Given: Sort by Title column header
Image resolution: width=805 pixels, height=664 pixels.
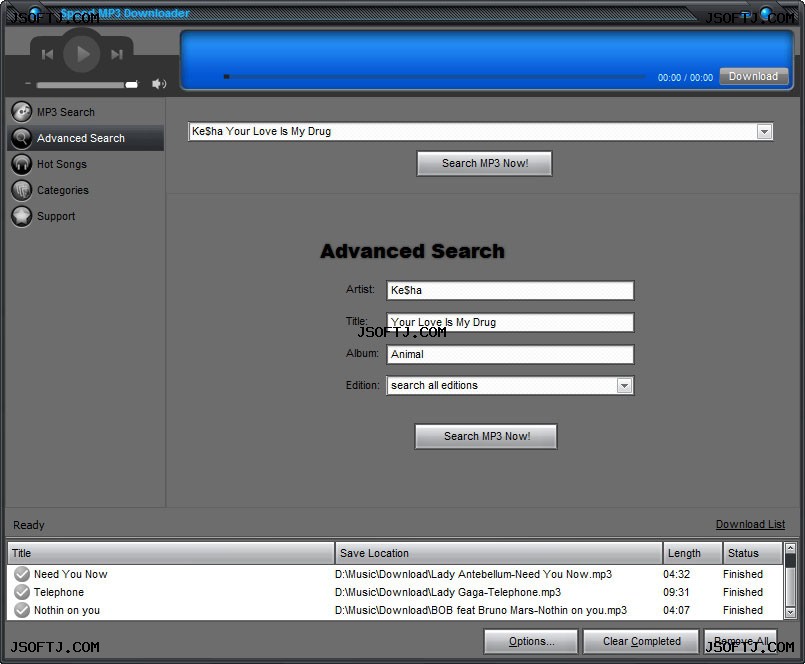Looking at the screenshot, I should [x=171, y=553].
